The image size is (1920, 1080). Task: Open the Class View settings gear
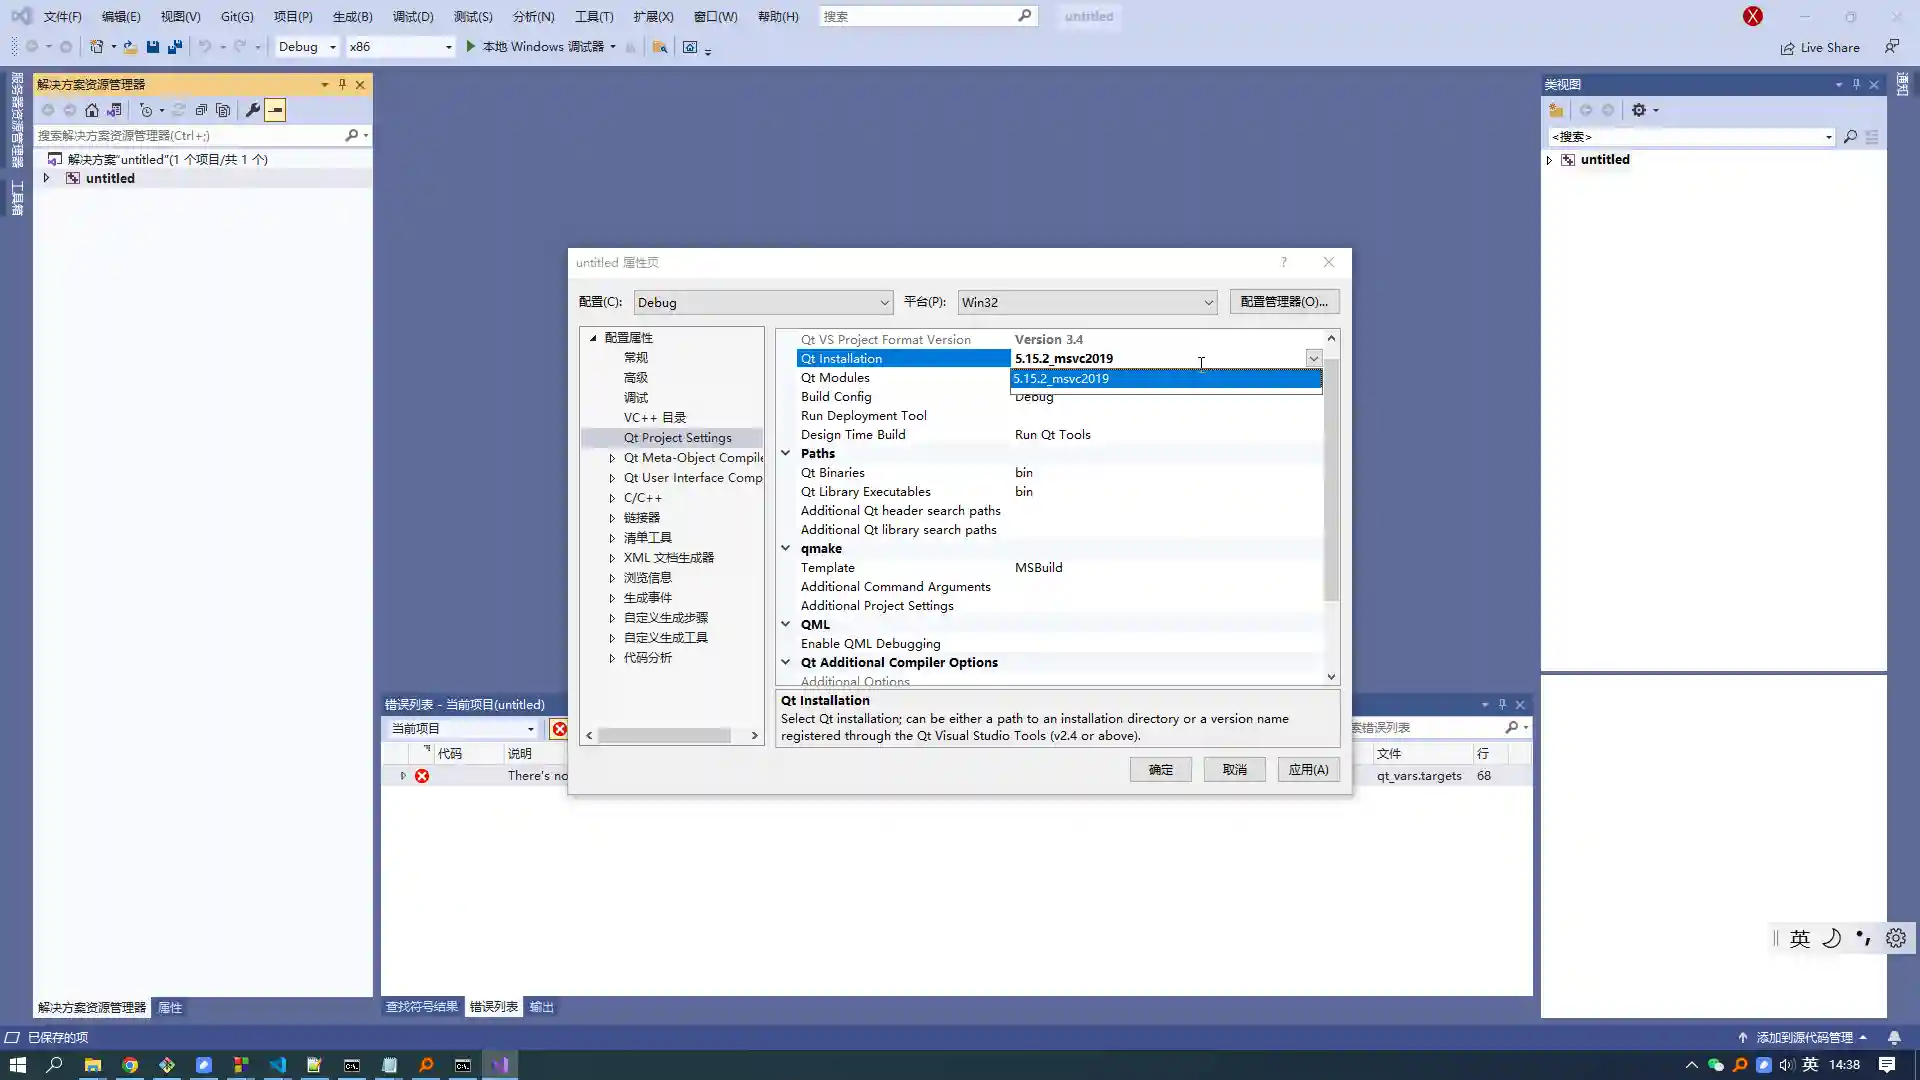click(1639, 110)
